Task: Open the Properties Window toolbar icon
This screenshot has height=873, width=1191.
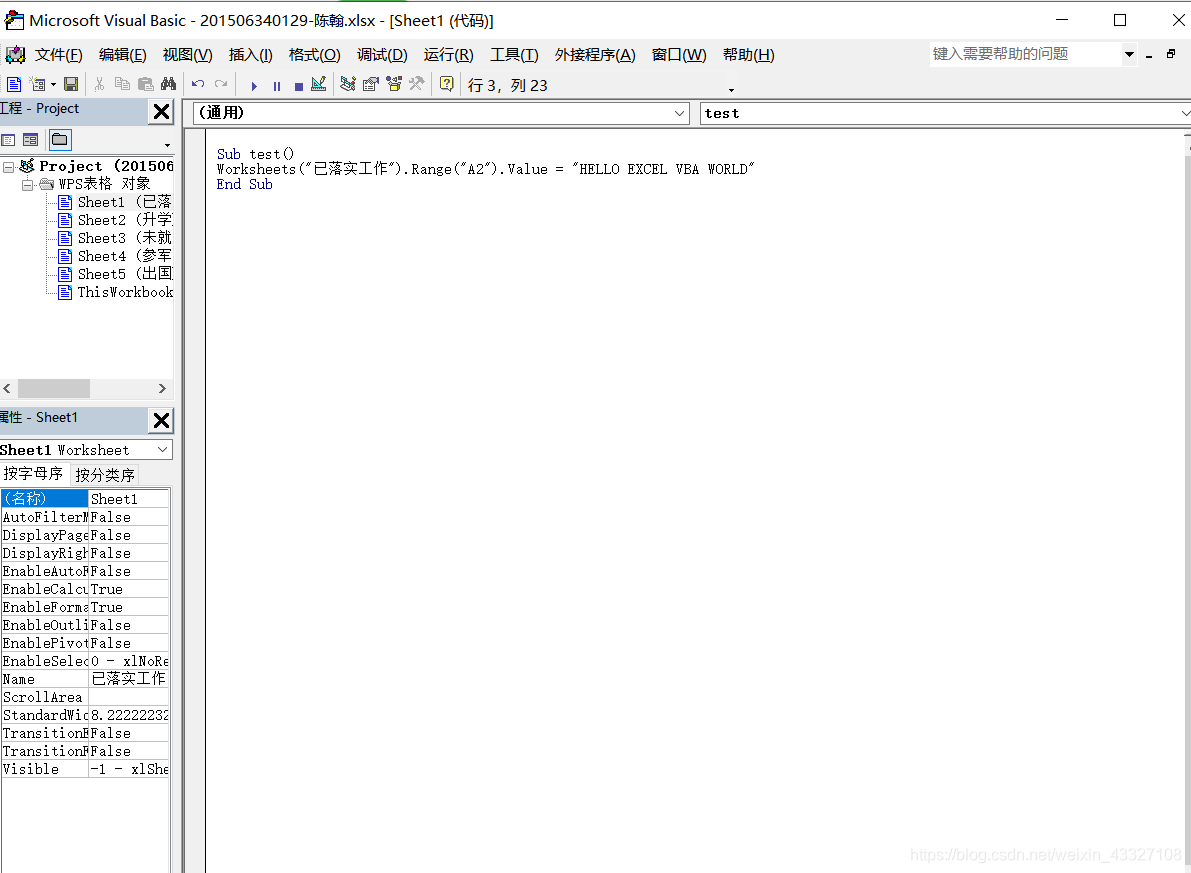Action: [x=371, y=84]
